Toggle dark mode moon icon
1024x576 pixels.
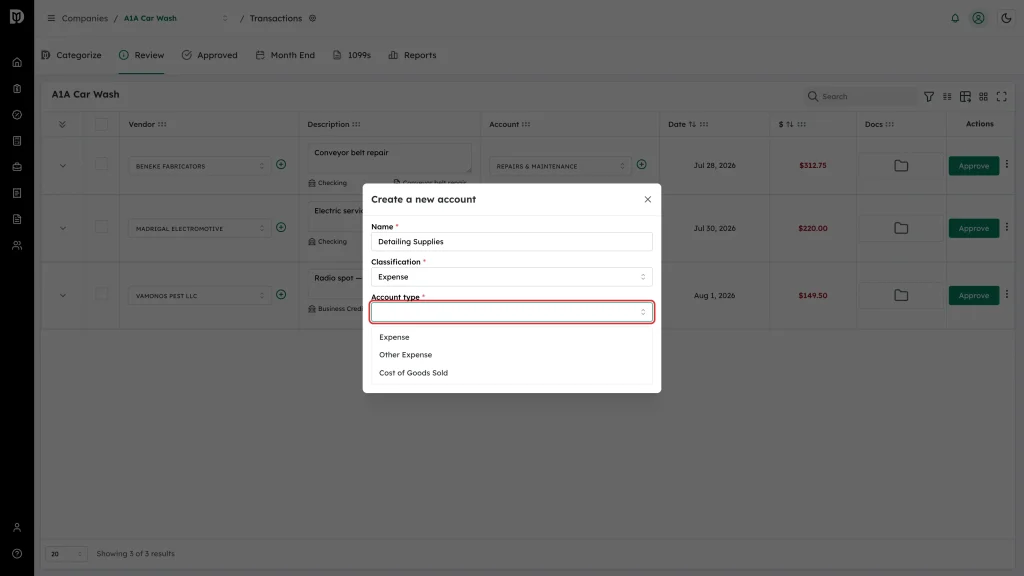(1006, 18)
